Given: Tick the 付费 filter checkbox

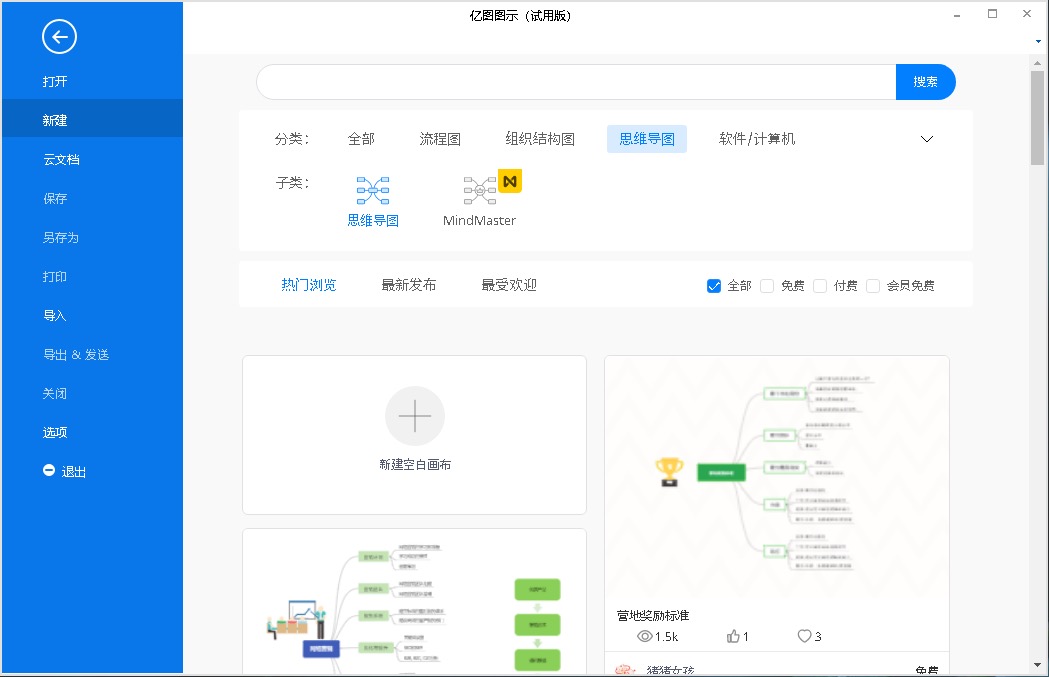Looking at the screenshot, I should [x=820, y=286].
